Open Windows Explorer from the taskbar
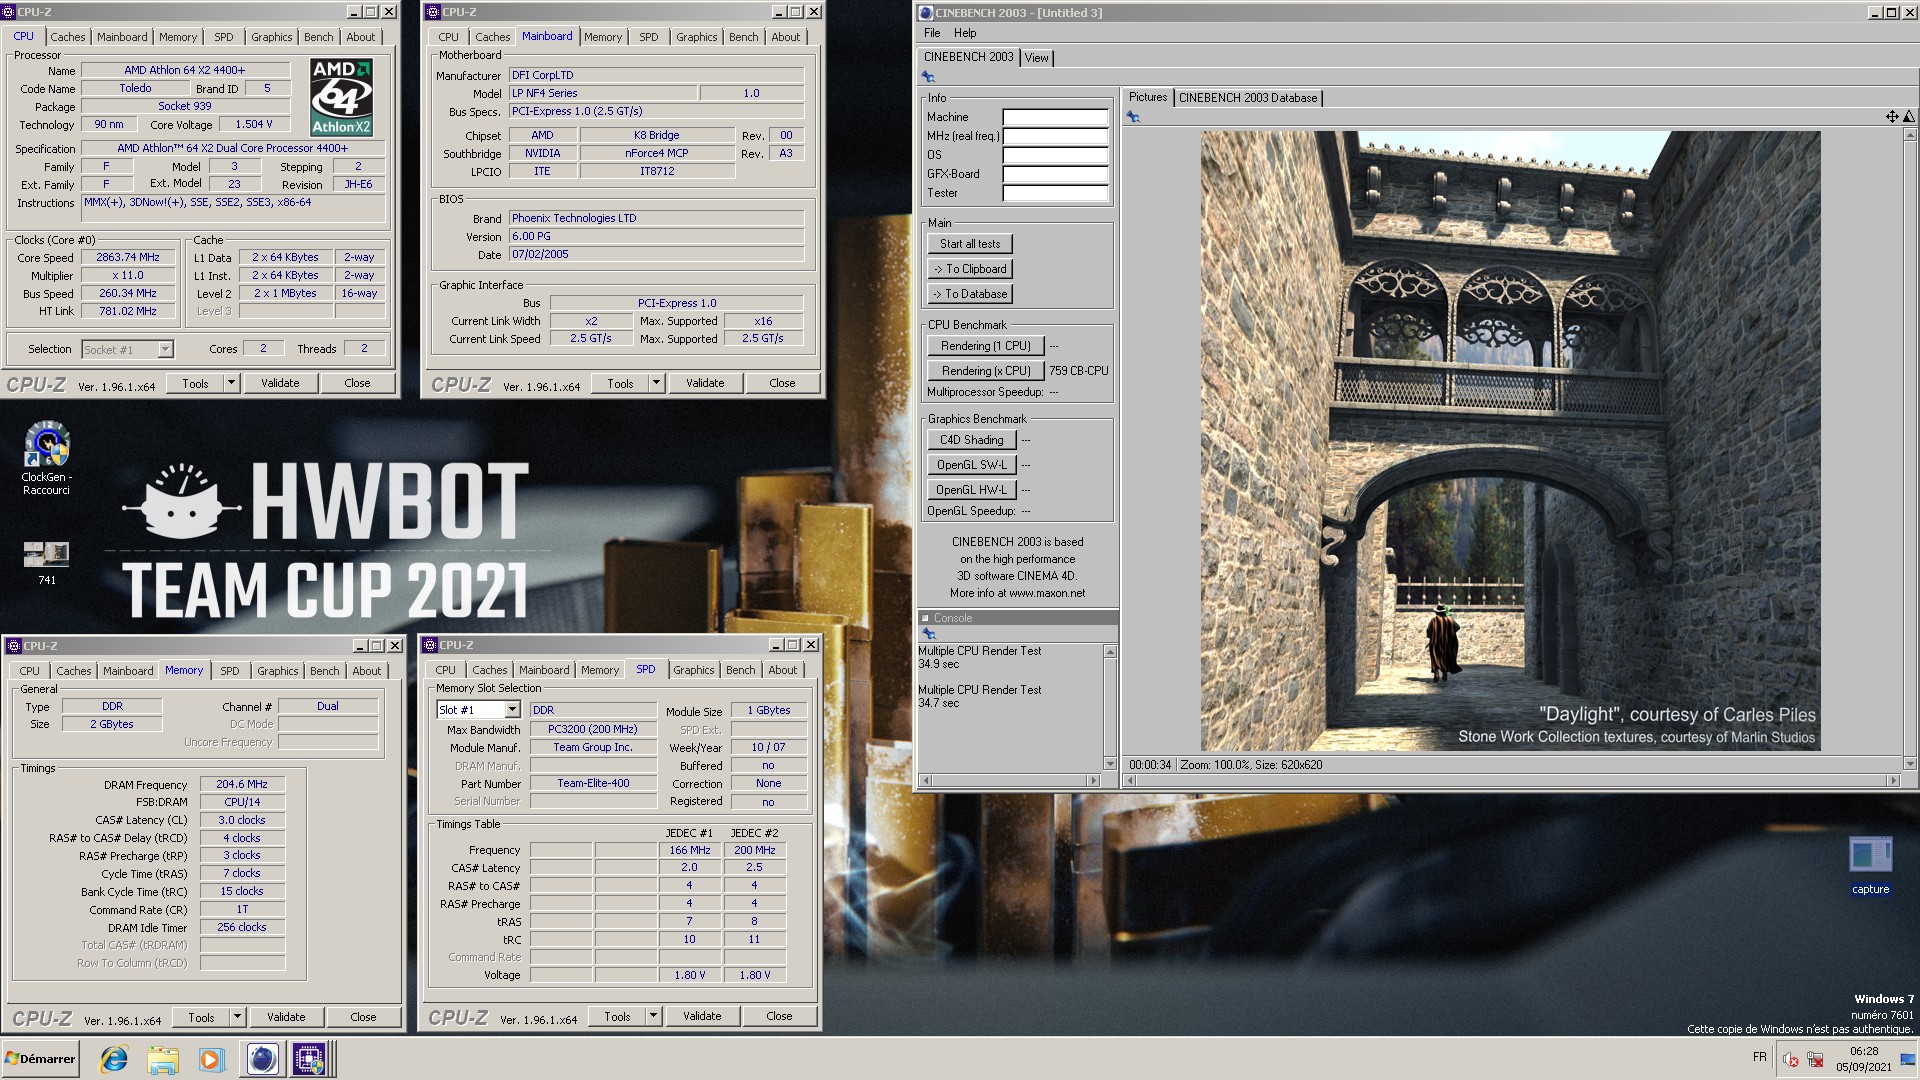This screenshot has height=1080, width=1920. (163, 1059)
